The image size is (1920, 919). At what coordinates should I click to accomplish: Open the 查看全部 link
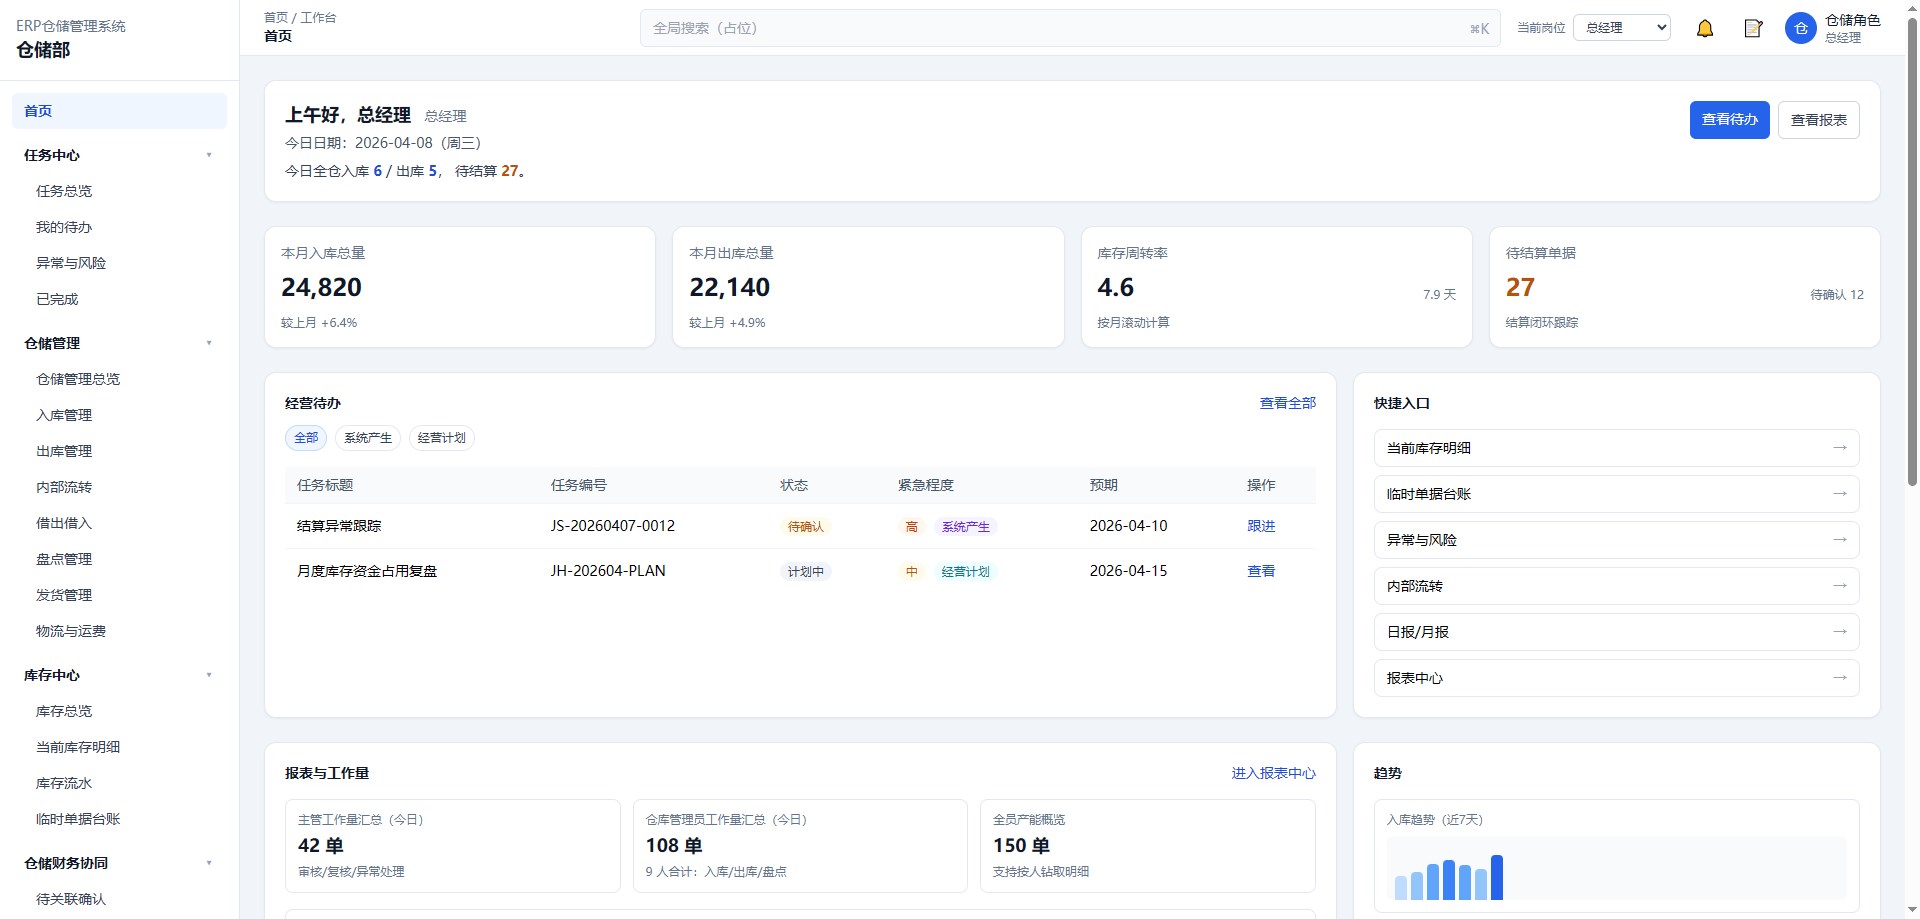click(1287, 403)
